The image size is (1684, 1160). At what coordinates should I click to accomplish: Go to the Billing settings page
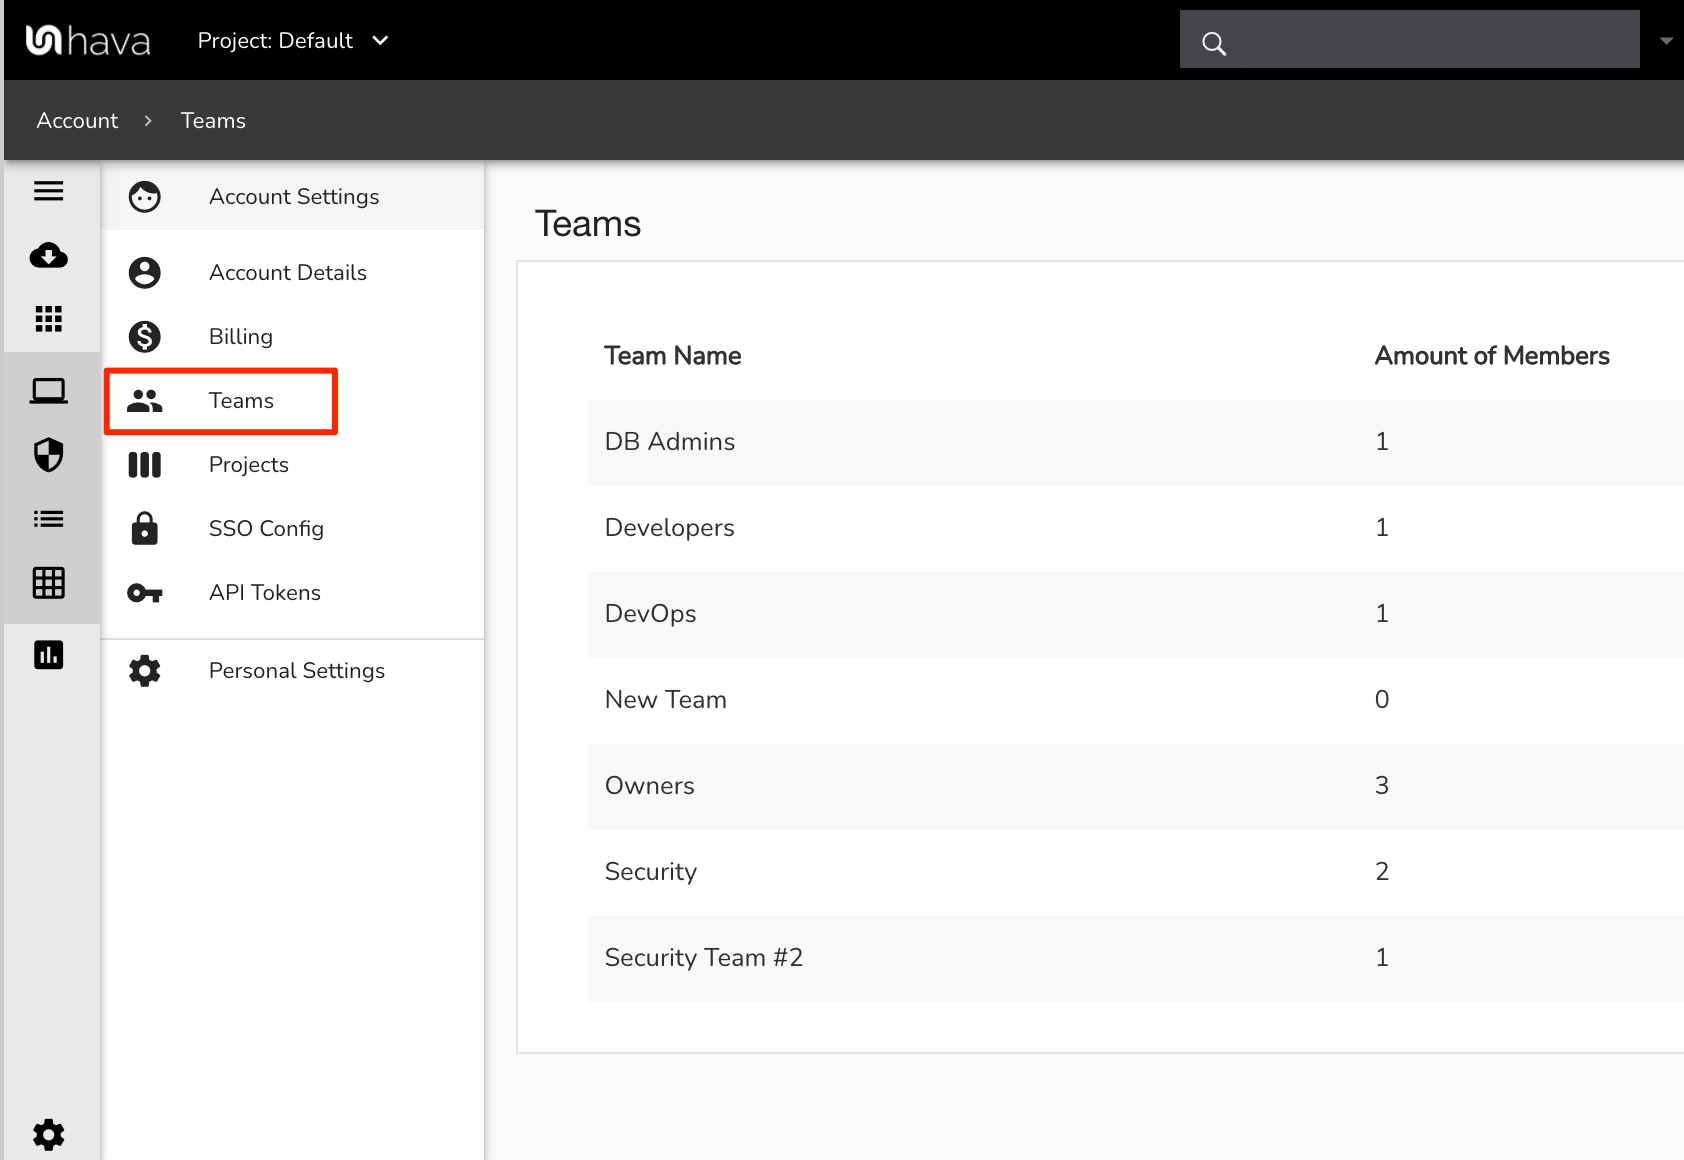pyautogui.click(x=240, y=337)
